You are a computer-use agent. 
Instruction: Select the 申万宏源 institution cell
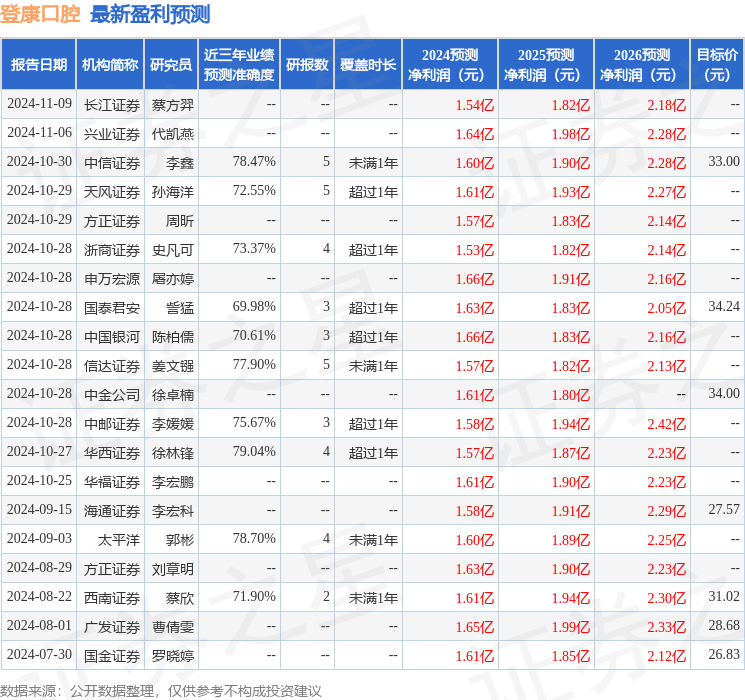point(112,279)
